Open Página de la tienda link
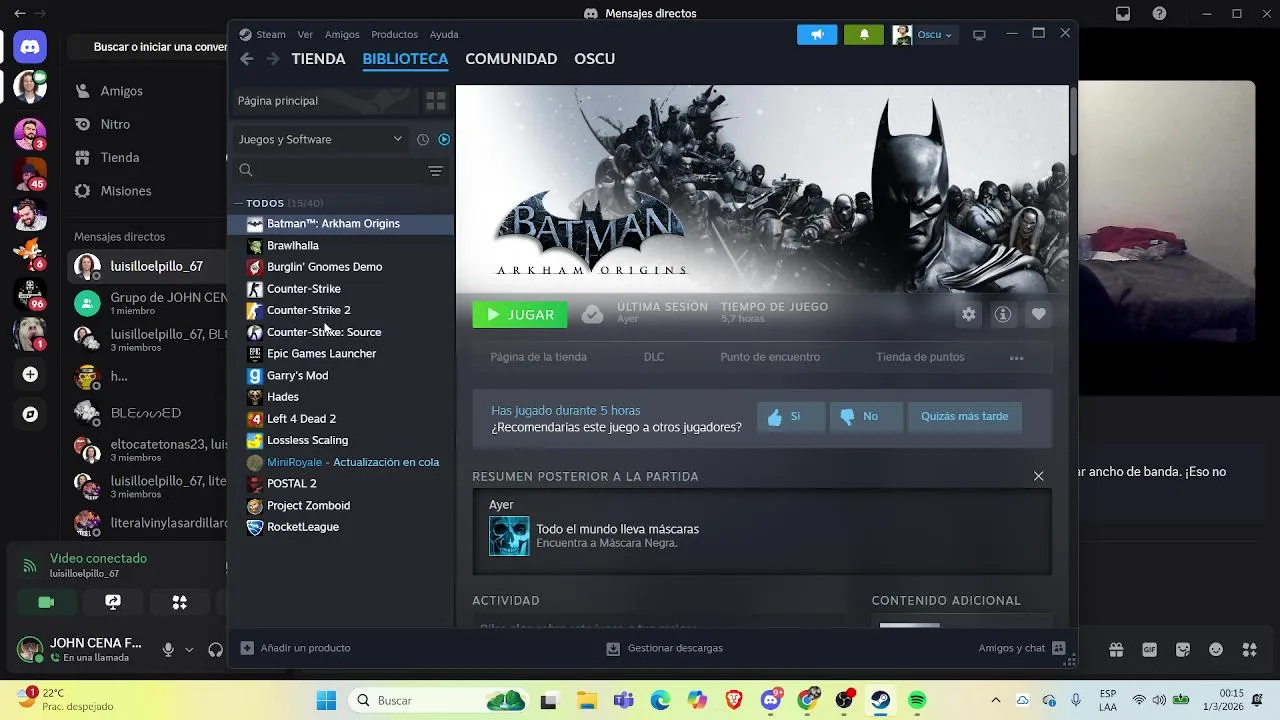Image resolution: width=1280 pixels, height=720 pixels. 538,357
